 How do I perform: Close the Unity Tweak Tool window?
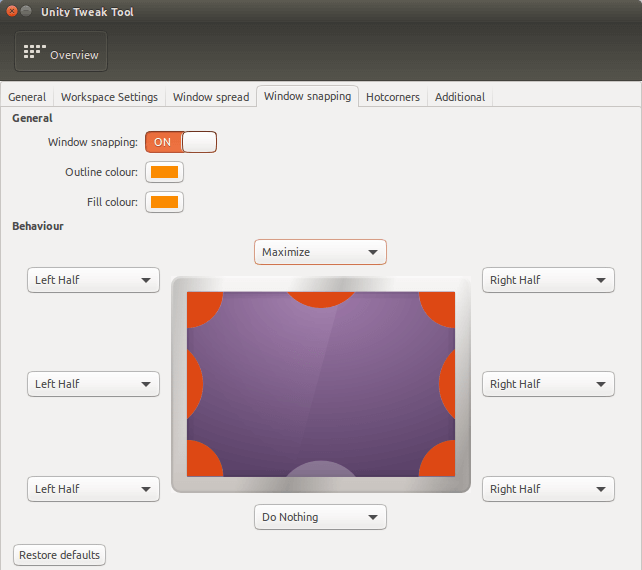pyautogui.click(x=12, y=11)
